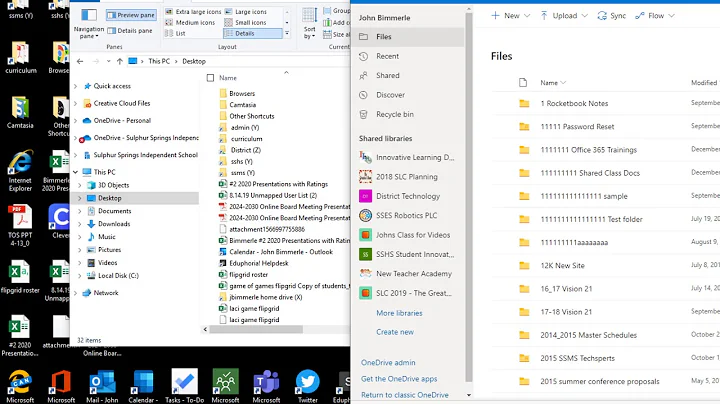Expand Quick access in navigation tree
This screenshot has width=720, height=404.
click(x=76, y=86)
